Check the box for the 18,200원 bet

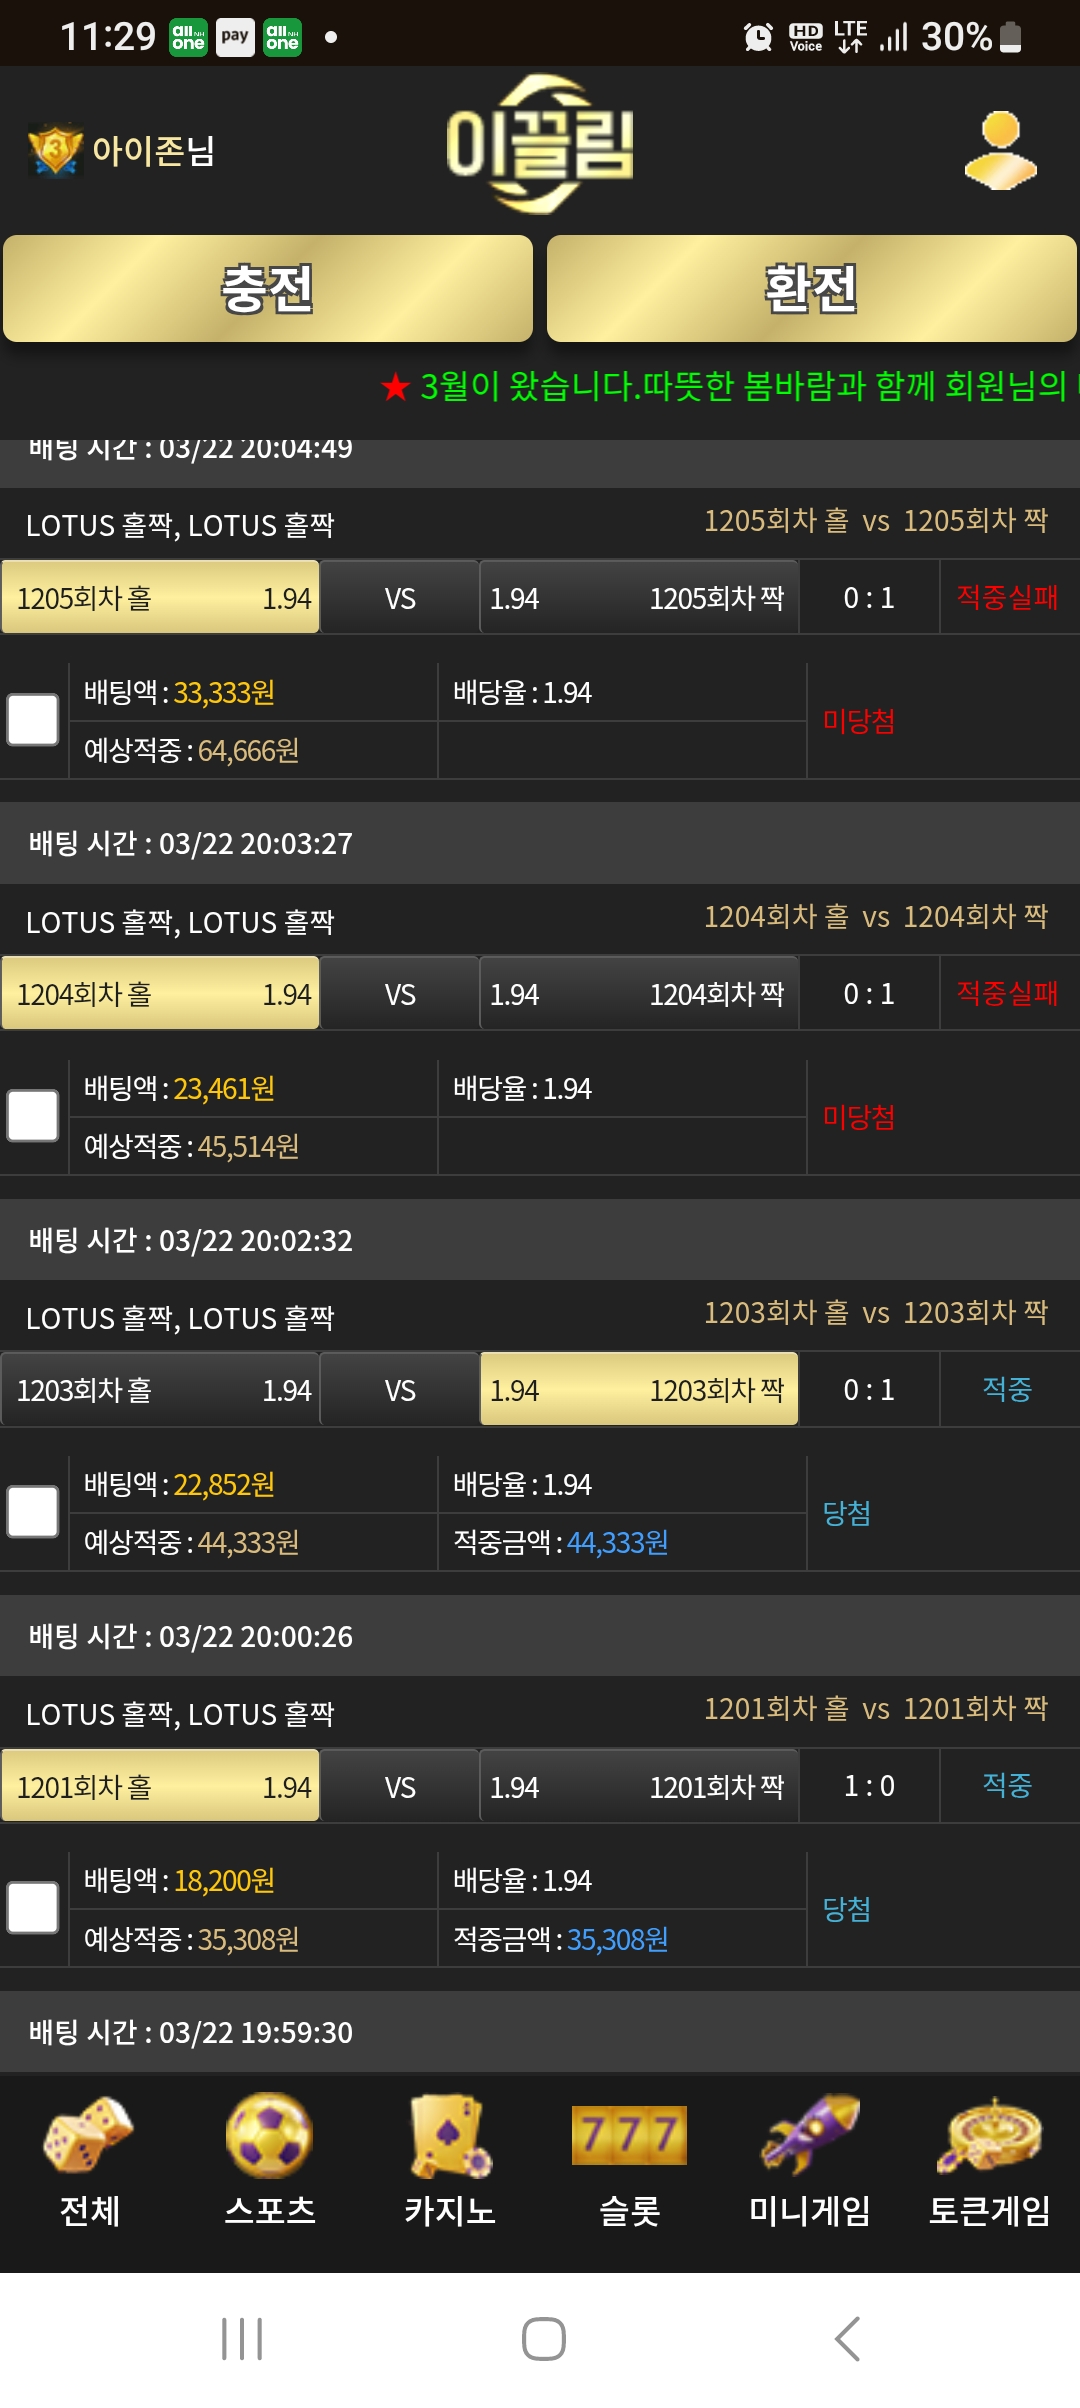pyautogui.click(x=33, y=1908)
